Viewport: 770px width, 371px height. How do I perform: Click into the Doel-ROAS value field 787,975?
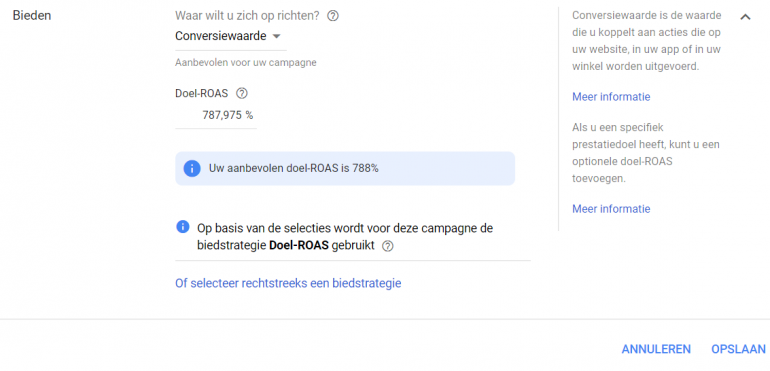tap(216, 116)
